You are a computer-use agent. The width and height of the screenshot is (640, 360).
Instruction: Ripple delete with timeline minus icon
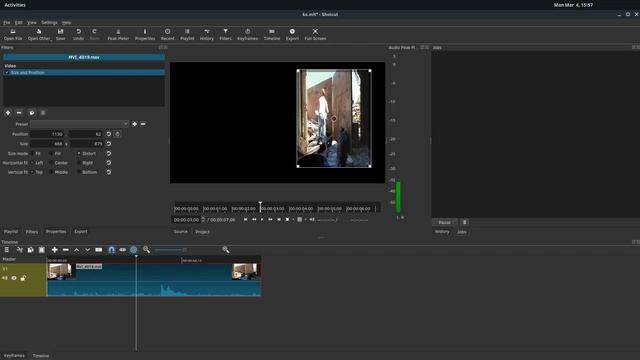coord(65,250)
